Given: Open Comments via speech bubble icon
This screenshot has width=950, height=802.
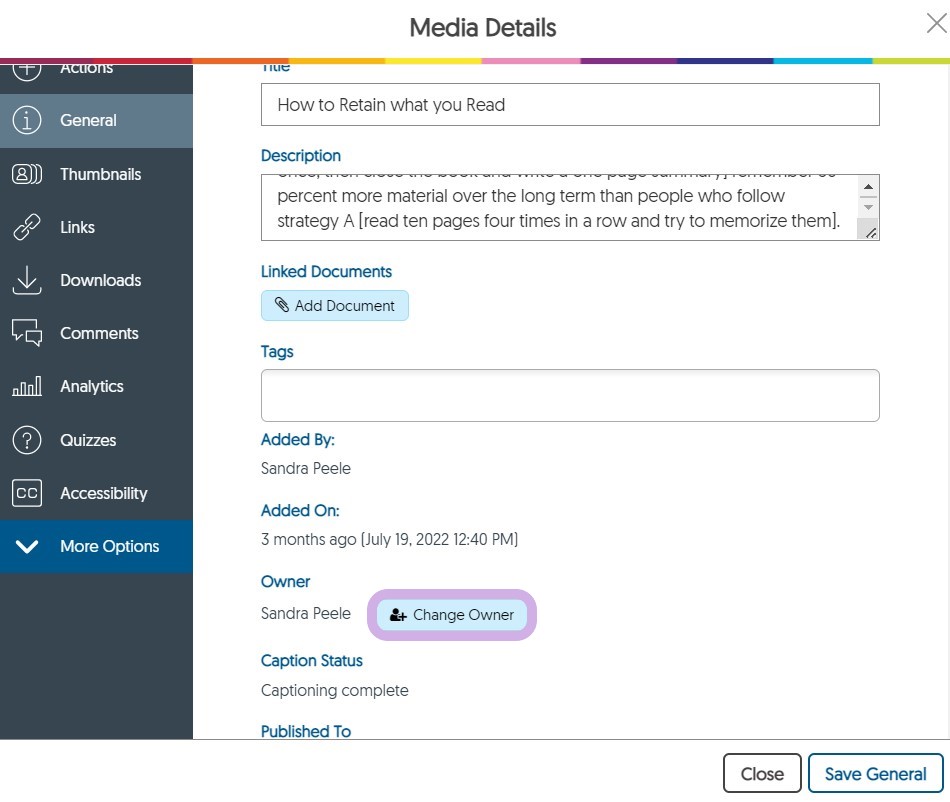Looking at the screenshot, I should click(x=27, y=334).
